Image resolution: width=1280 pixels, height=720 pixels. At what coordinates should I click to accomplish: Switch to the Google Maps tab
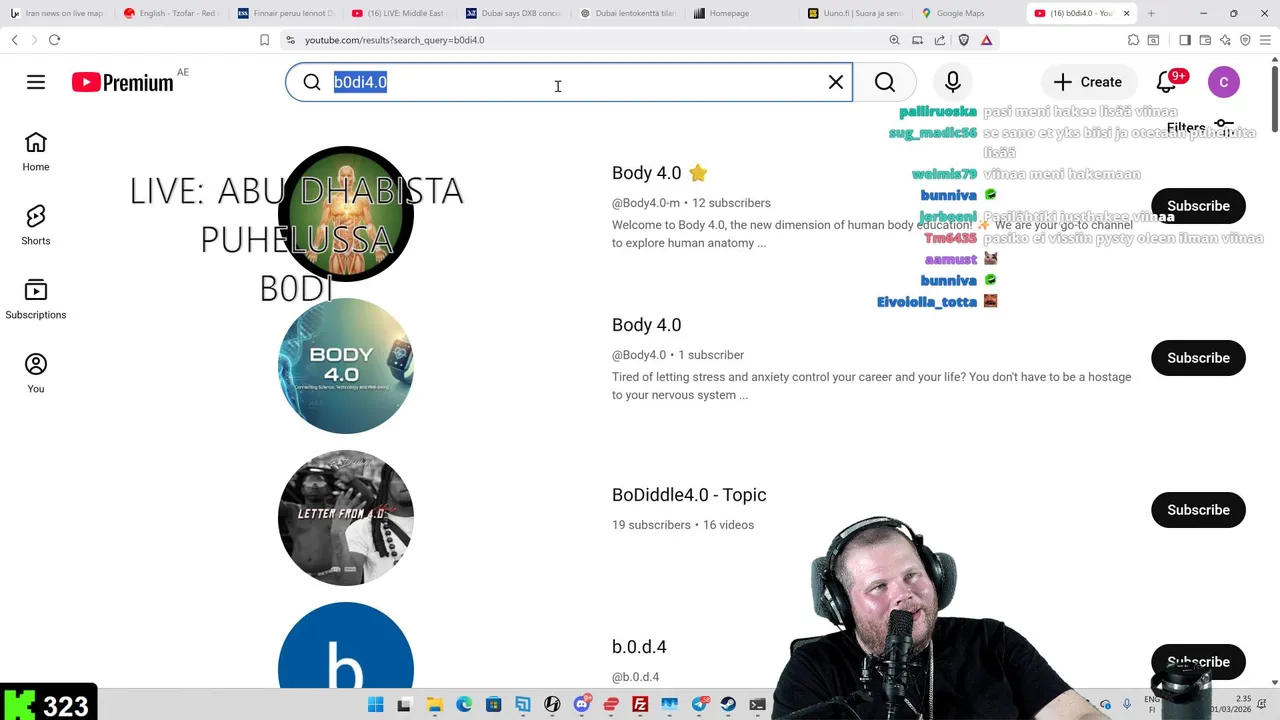(969, 13)
